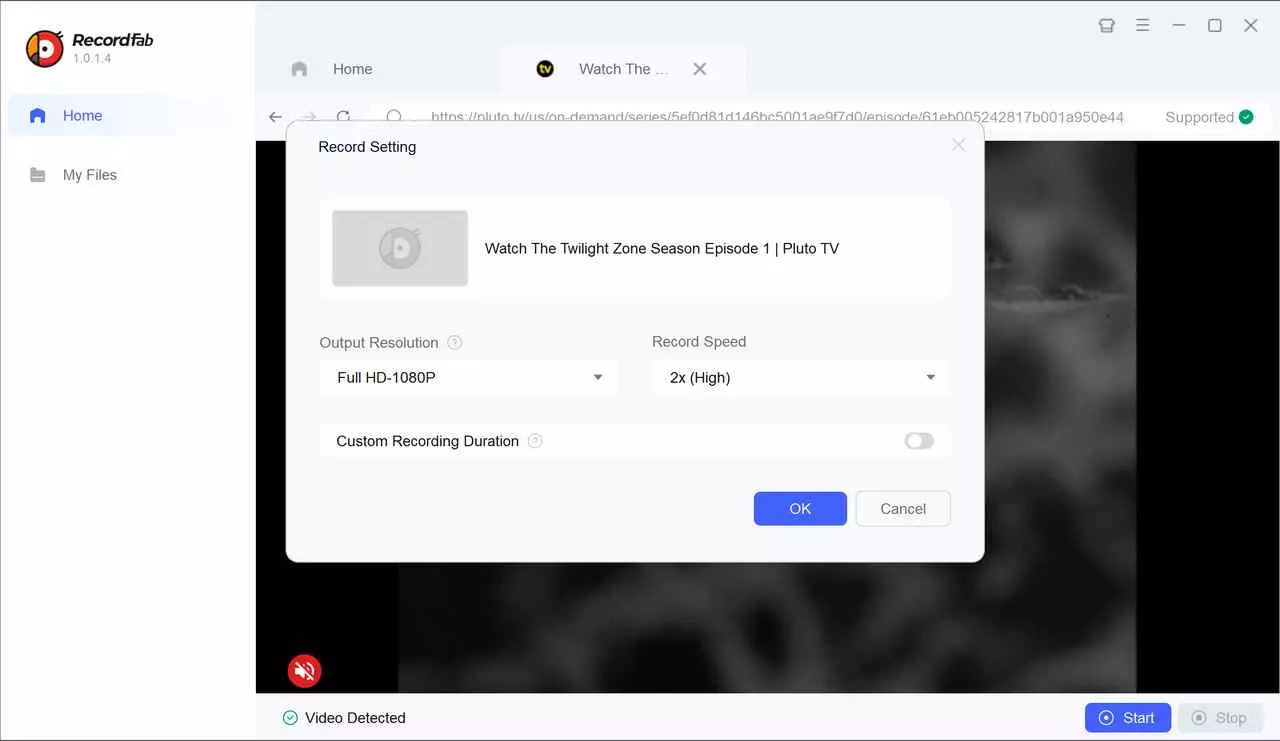This screenshot has height=741, width=1280.
Task: Go back with the browser arrow
Action: pos(276,117)
